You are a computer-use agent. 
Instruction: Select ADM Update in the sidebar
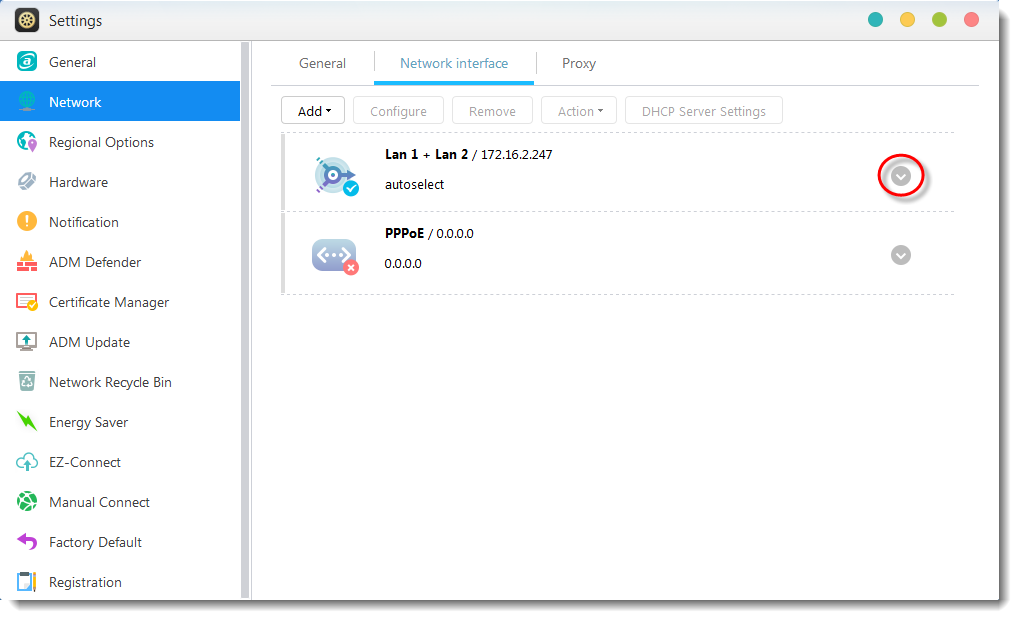tap(120, 341)
